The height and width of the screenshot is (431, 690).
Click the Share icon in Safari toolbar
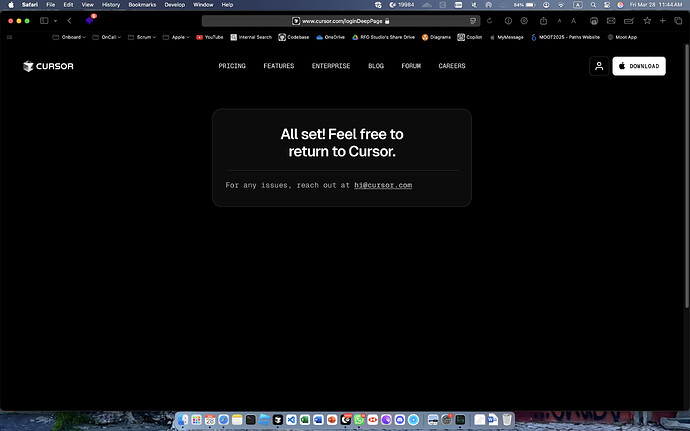[543, 21]
